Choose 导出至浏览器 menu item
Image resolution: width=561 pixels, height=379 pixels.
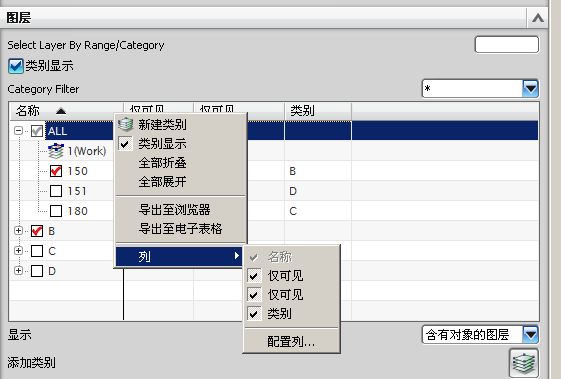click(181, 210)
